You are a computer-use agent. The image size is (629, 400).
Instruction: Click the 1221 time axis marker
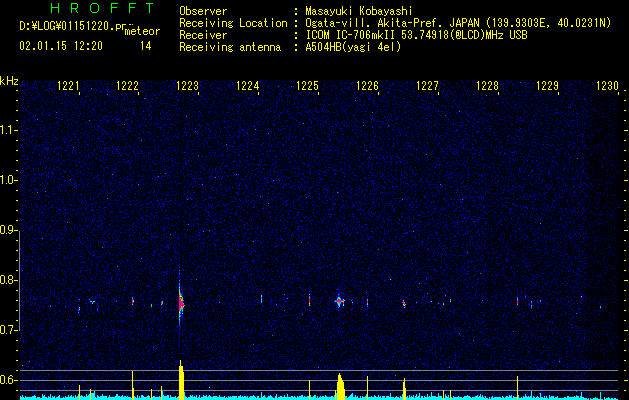[x=68, y=85]
